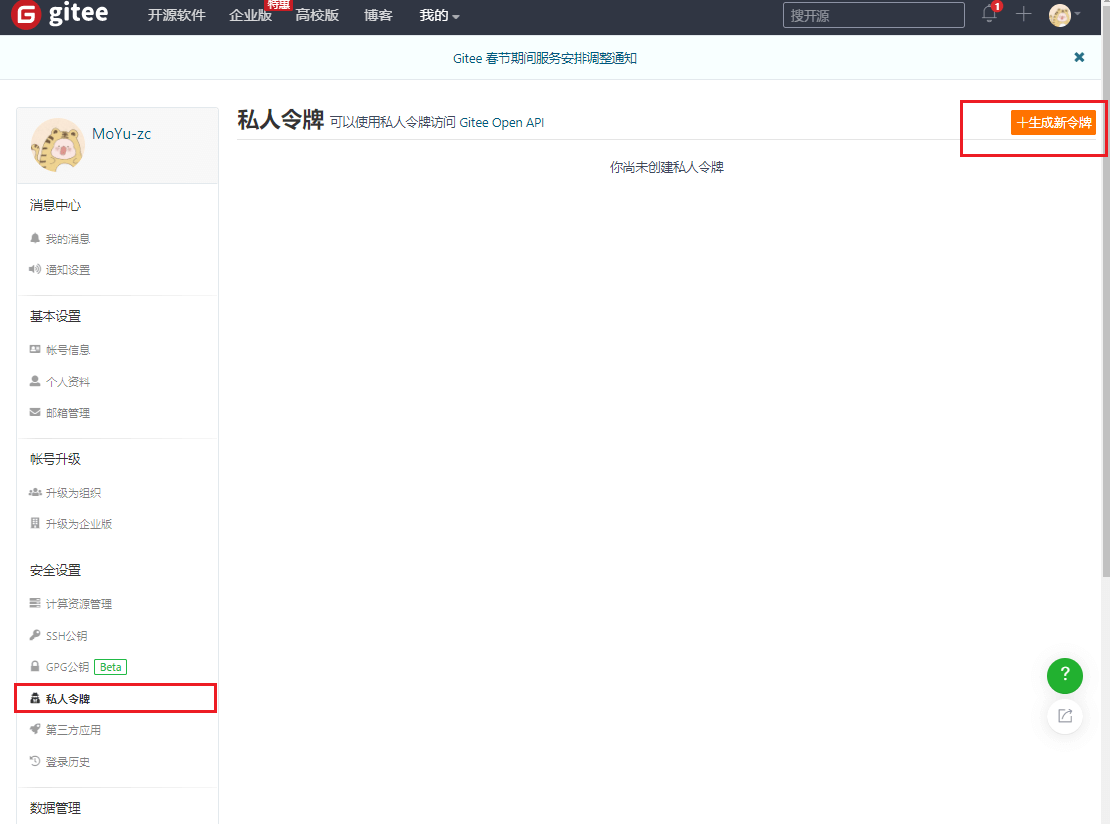The height and width of the screenshot is (824, 1110).
Task: Expand the 我的 dropdown menu
Action: point(439,15)
